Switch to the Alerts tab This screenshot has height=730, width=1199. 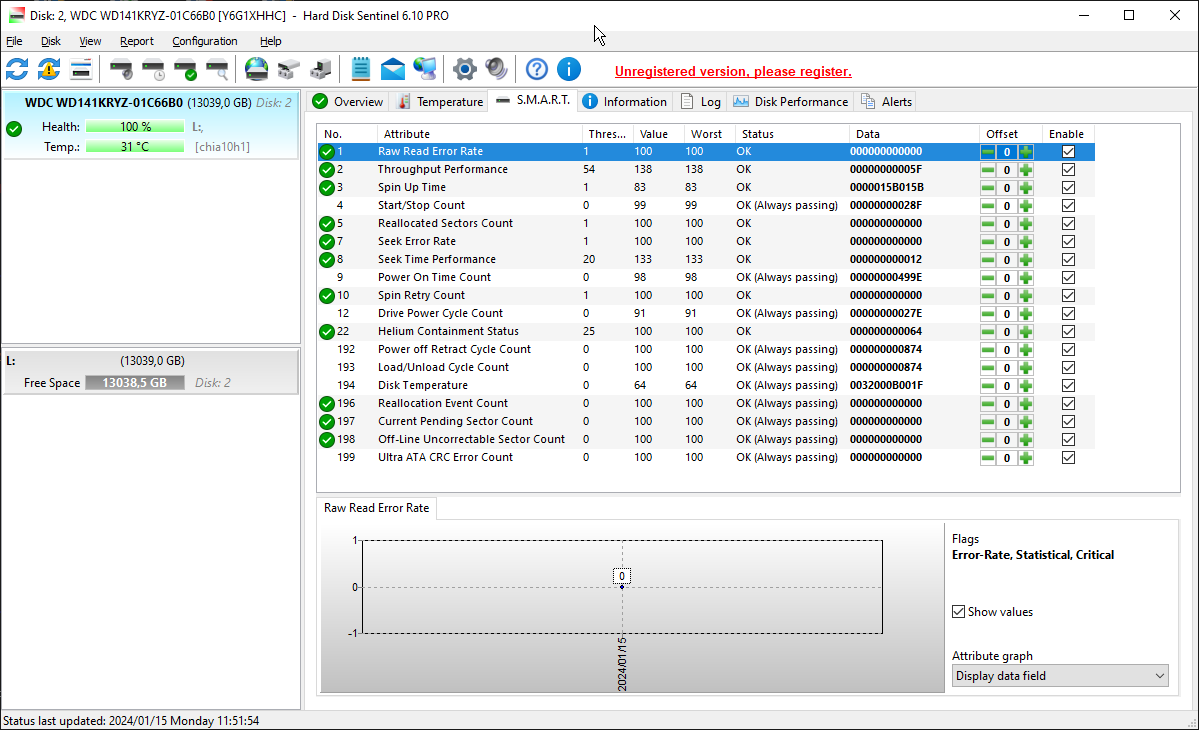pos(886,102)
